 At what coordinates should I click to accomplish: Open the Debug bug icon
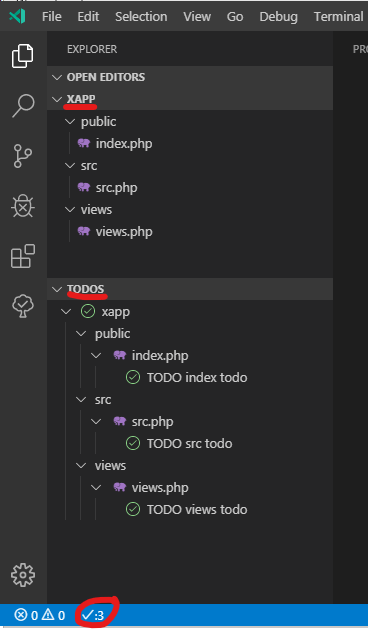coord(23,206)
